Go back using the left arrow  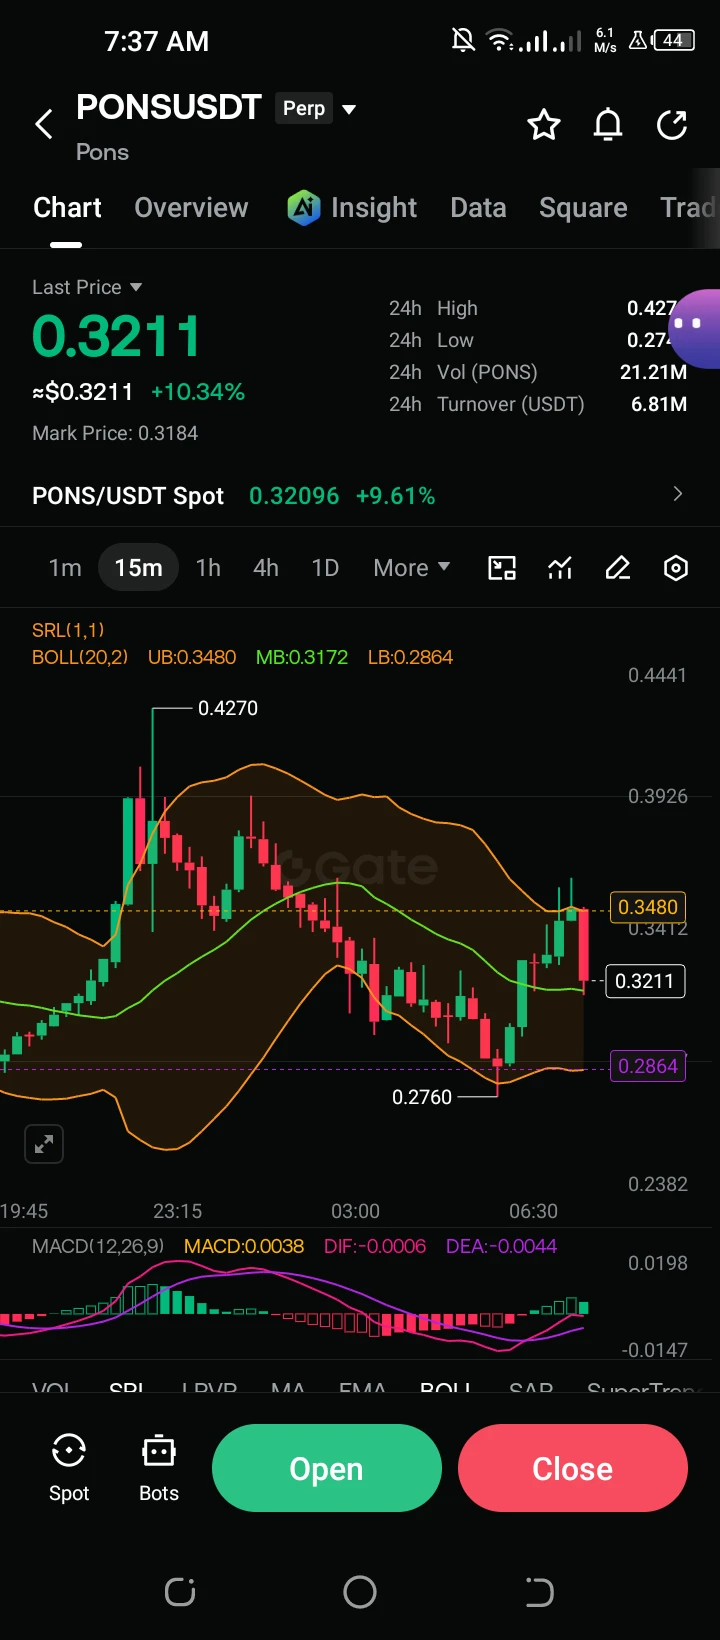point(44,125)
